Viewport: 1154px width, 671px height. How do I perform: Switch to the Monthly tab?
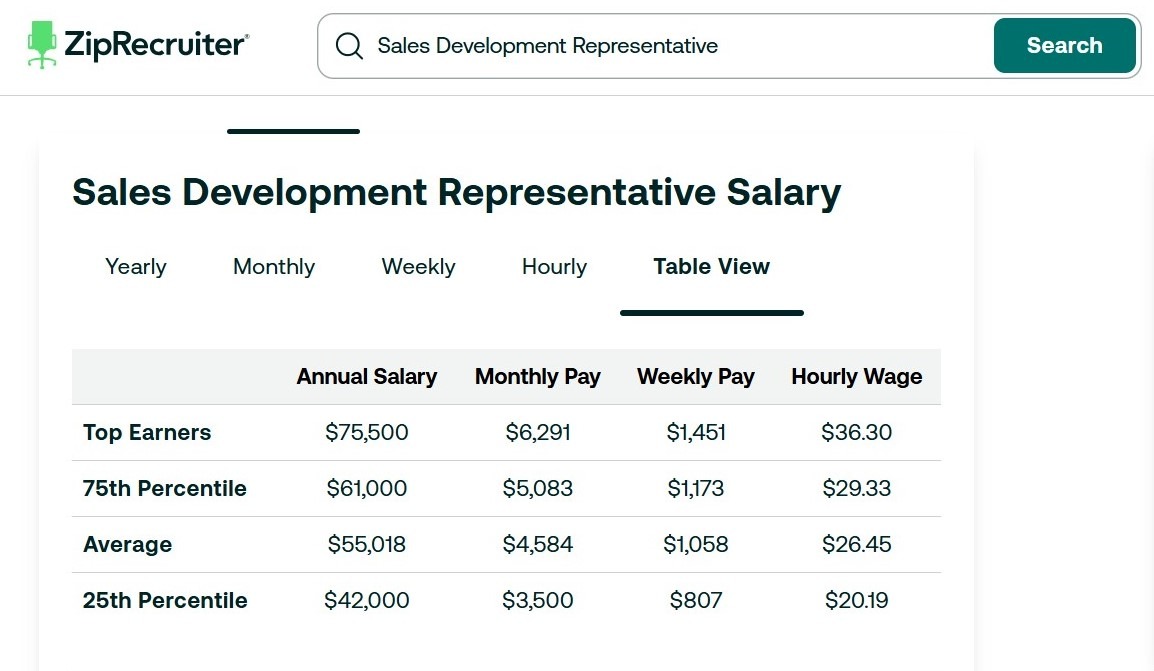(x=274, y=267)
